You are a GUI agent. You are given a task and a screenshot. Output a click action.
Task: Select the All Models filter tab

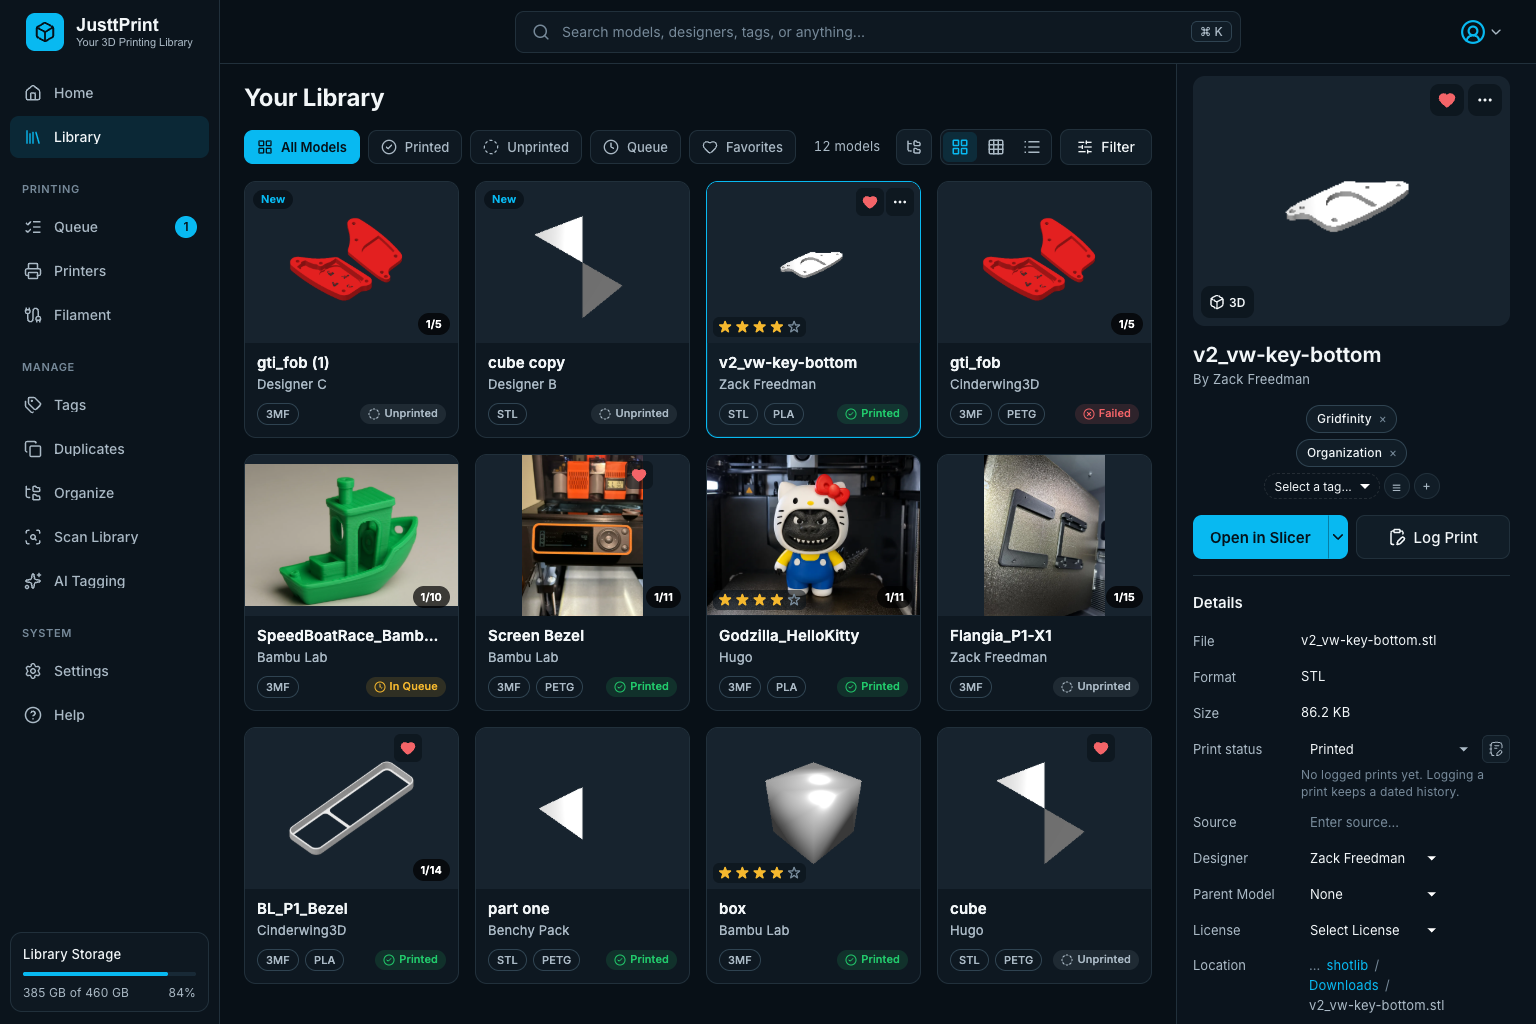[x=302, y=147]
